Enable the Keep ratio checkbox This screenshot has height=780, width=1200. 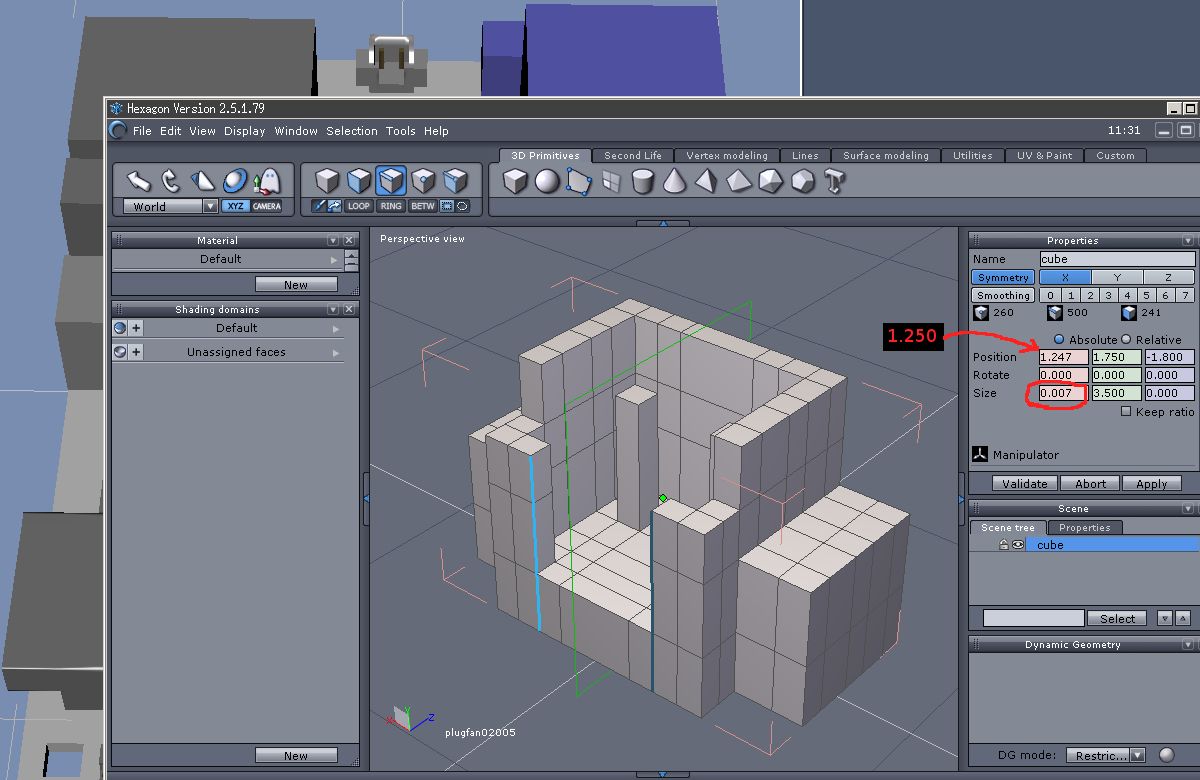click(x=1126, y=411)
